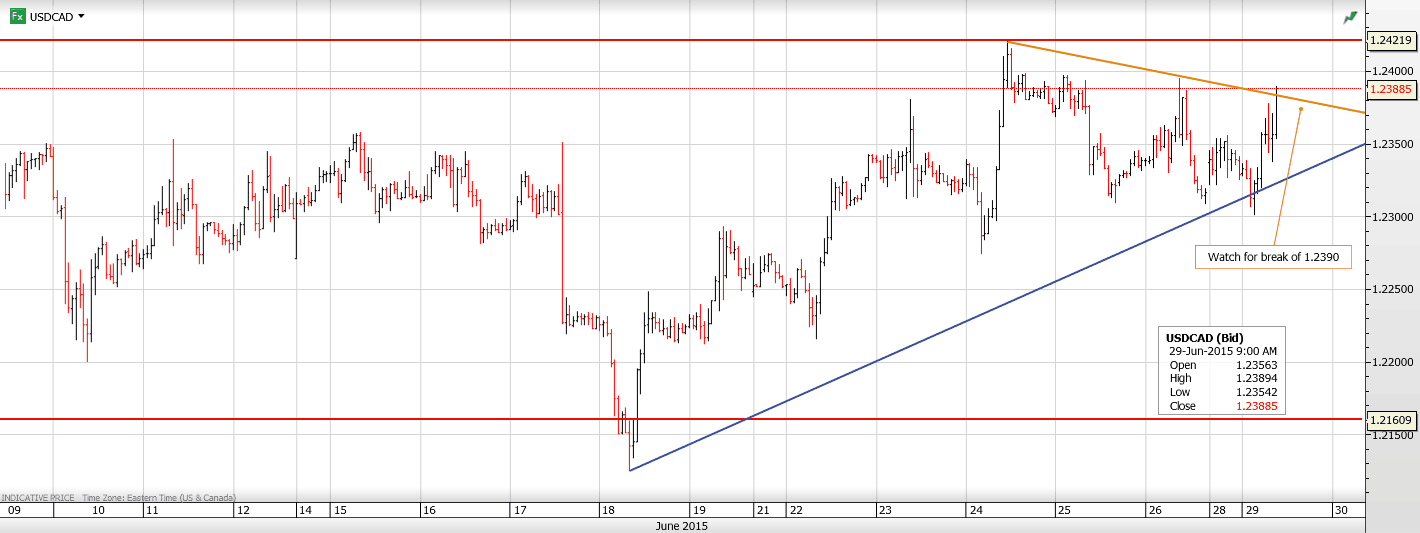Select the 'Watch for break of 1.2390' annotation
Viewport: 1420px width, 533px height.
click(1273, 257)
